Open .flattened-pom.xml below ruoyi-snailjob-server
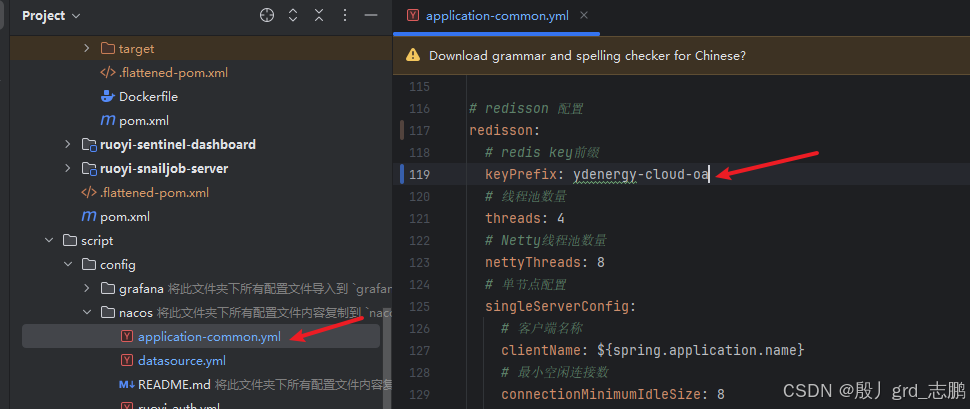970x409 pixels. coord(154,193)
